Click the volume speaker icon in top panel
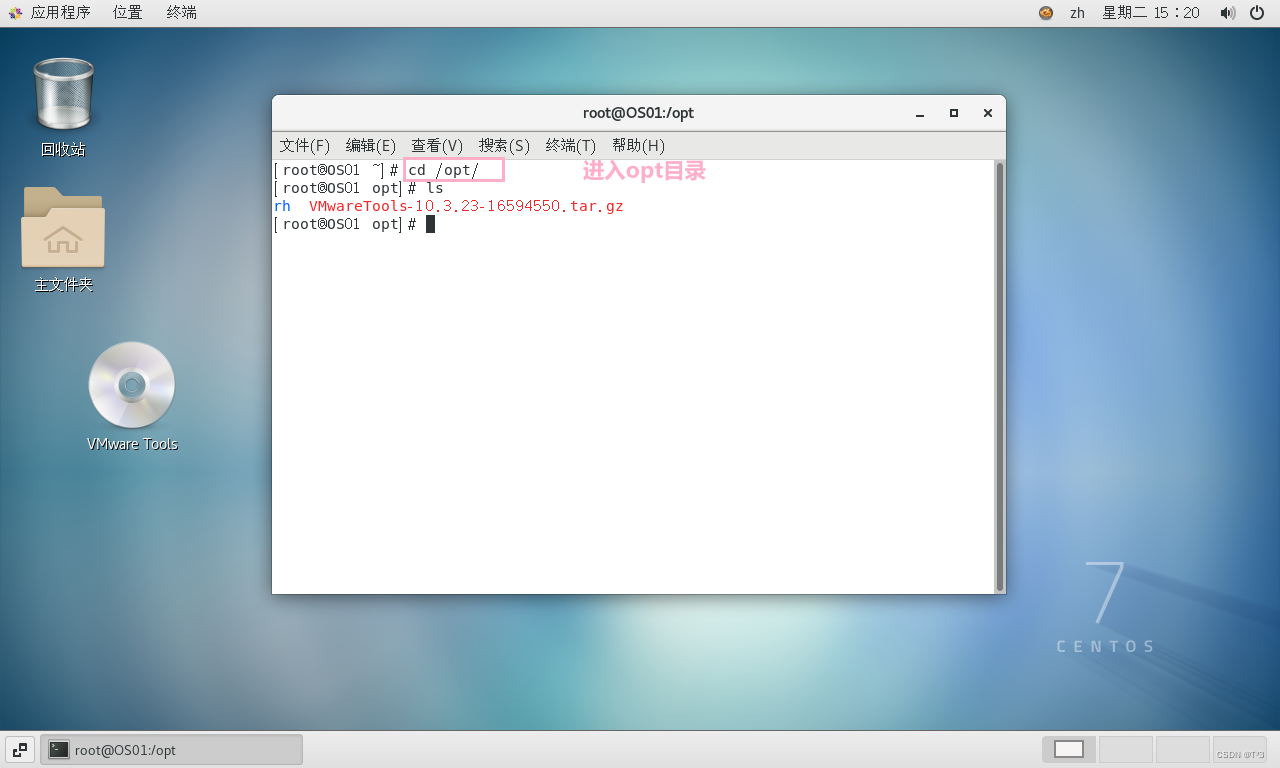The width and height of the screenshot is (1280, 768). coord(1227,13)
